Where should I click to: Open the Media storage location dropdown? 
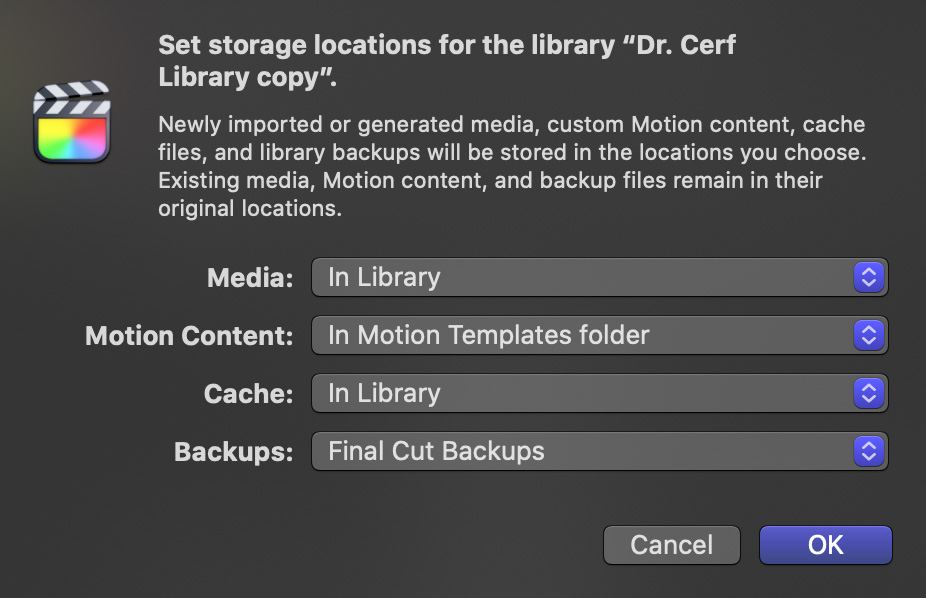coord(599,277)
